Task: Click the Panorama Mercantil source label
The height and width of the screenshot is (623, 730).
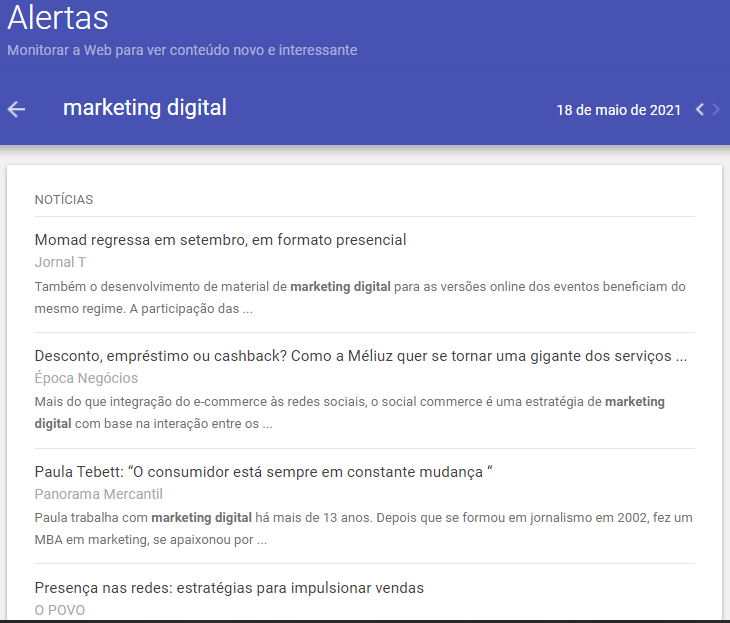Action: [98, 494]
